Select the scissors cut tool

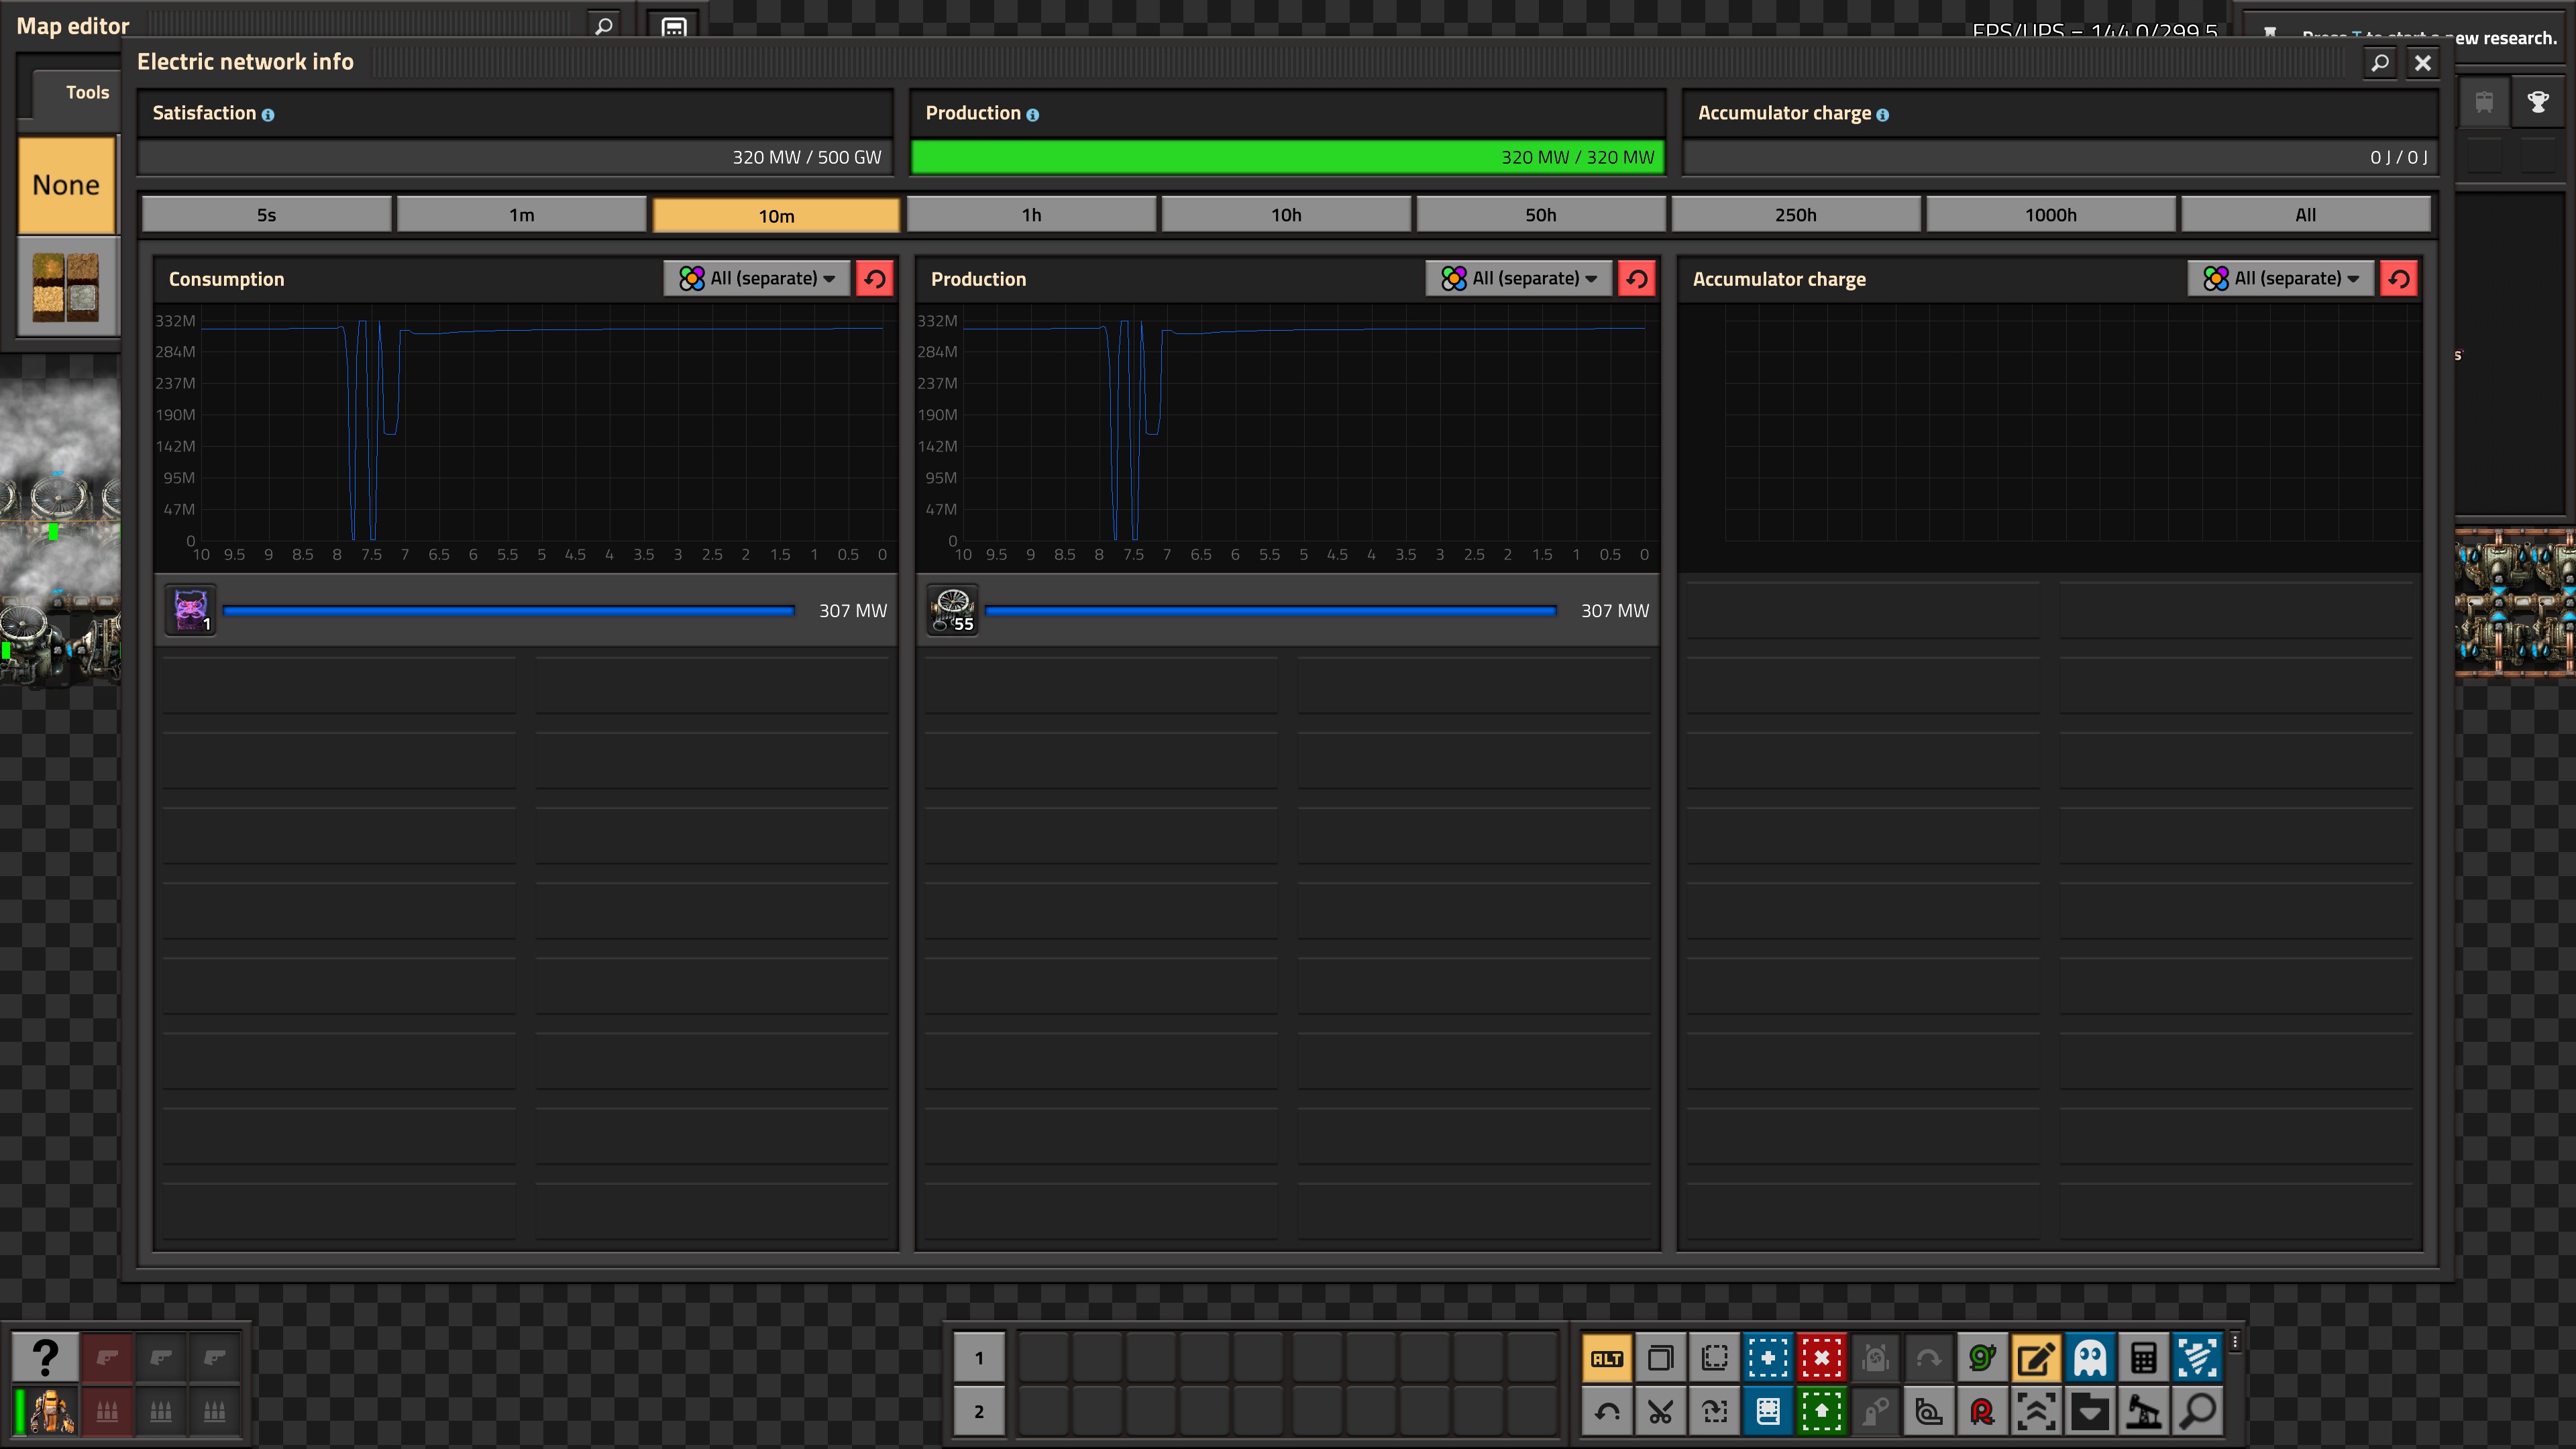1661,1412
